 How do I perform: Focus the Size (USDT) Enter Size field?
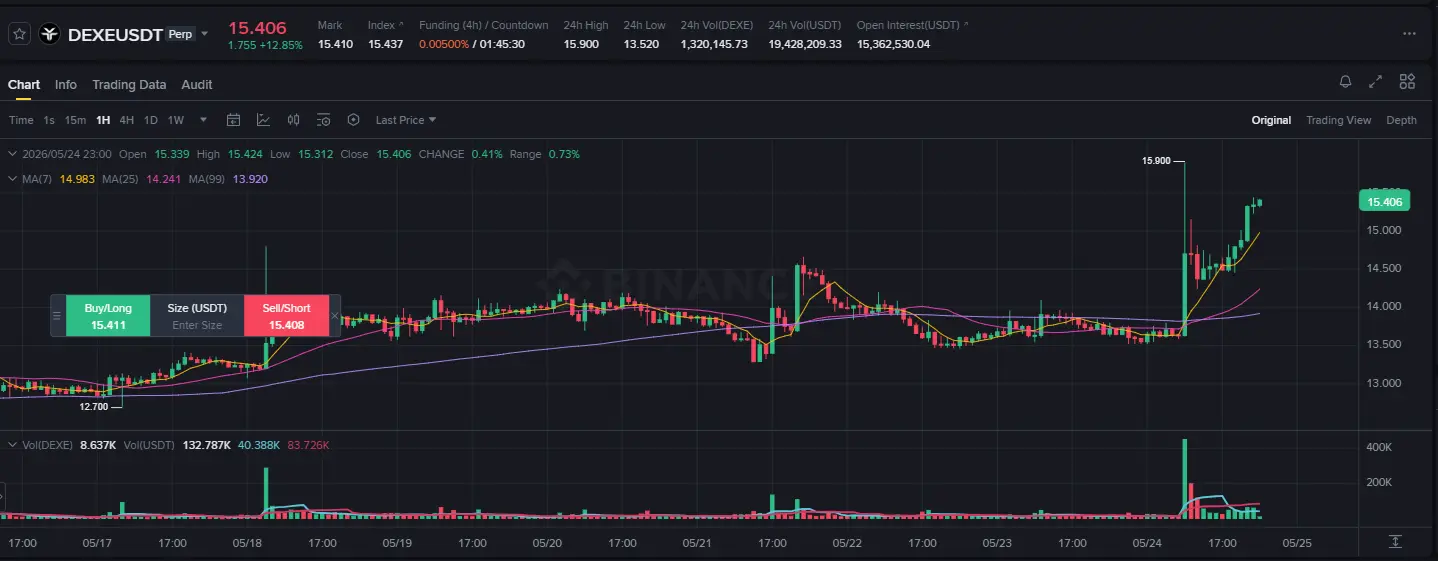pyautogui.click(x=197, y=325)
